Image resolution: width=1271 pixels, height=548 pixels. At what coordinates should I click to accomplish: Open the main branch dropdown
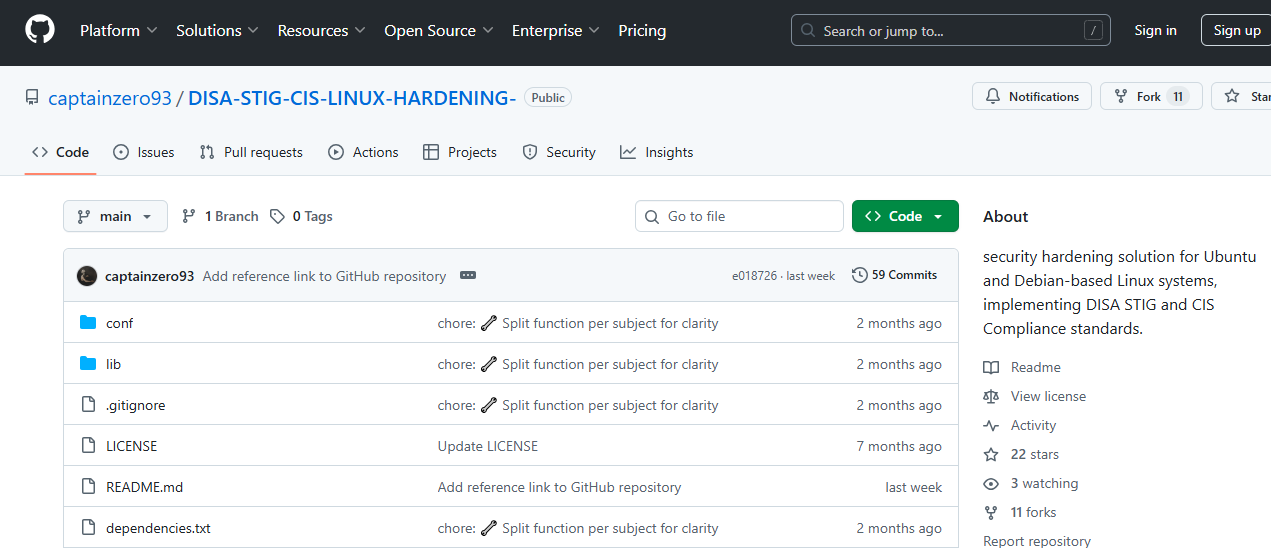click(x=115, y=216)
